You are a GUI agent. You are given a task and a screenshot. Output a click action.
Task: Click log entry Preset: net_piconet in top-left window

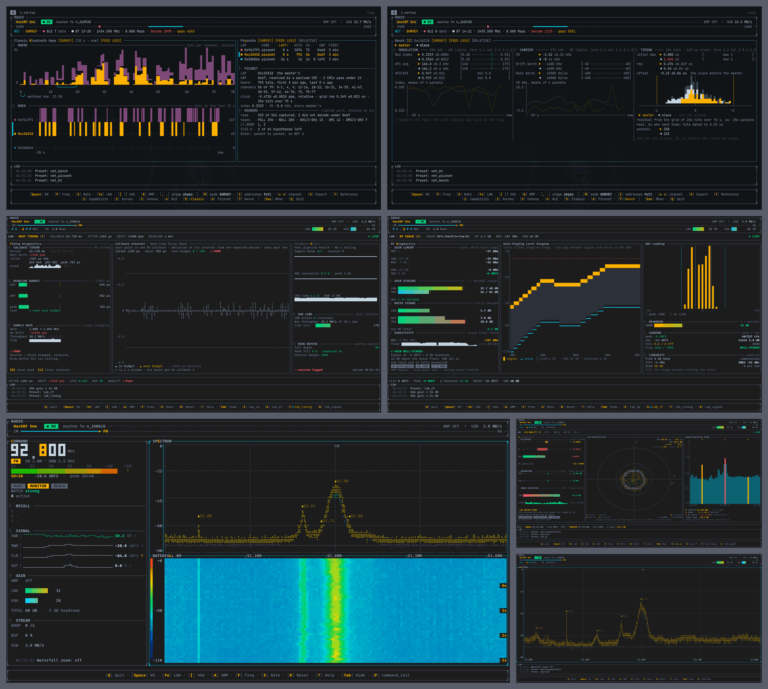[53, 176]
